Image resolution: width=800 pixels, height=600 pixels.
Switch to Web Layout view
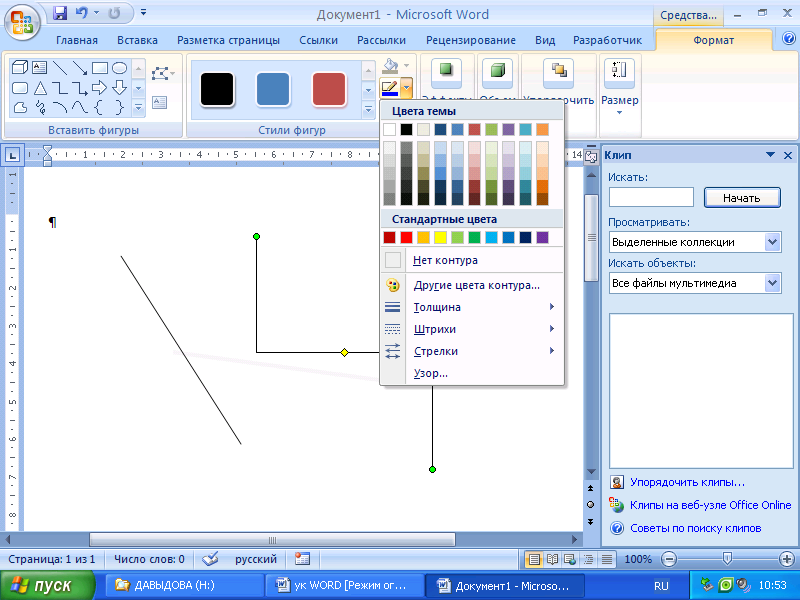coord(570,560)
